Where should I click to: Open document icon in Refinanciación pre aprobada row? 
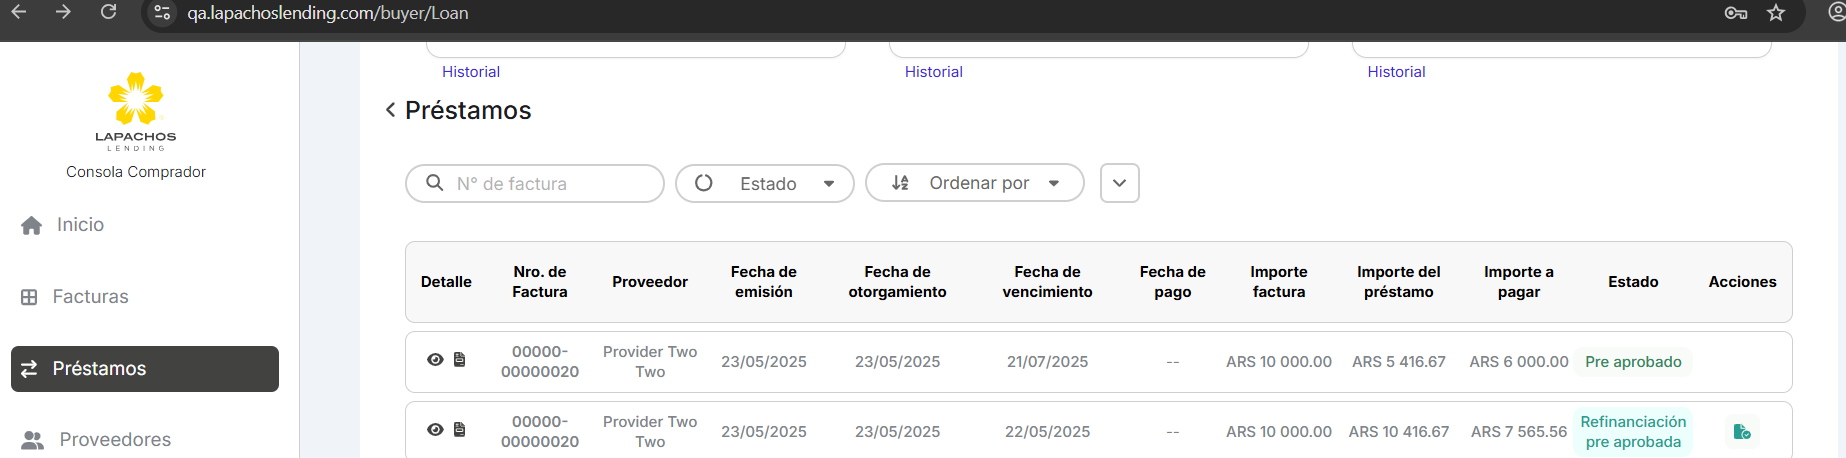click(x=460, y=430)
